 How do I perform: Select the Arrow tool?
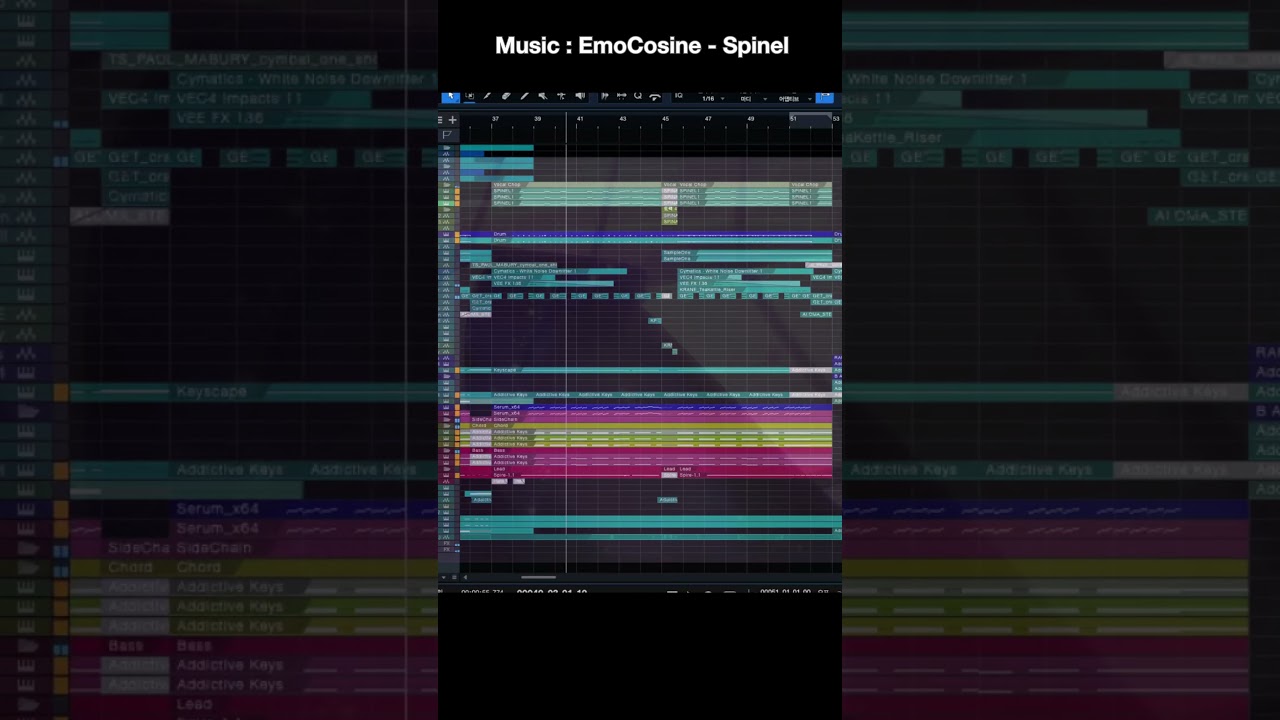click(451, 97)
